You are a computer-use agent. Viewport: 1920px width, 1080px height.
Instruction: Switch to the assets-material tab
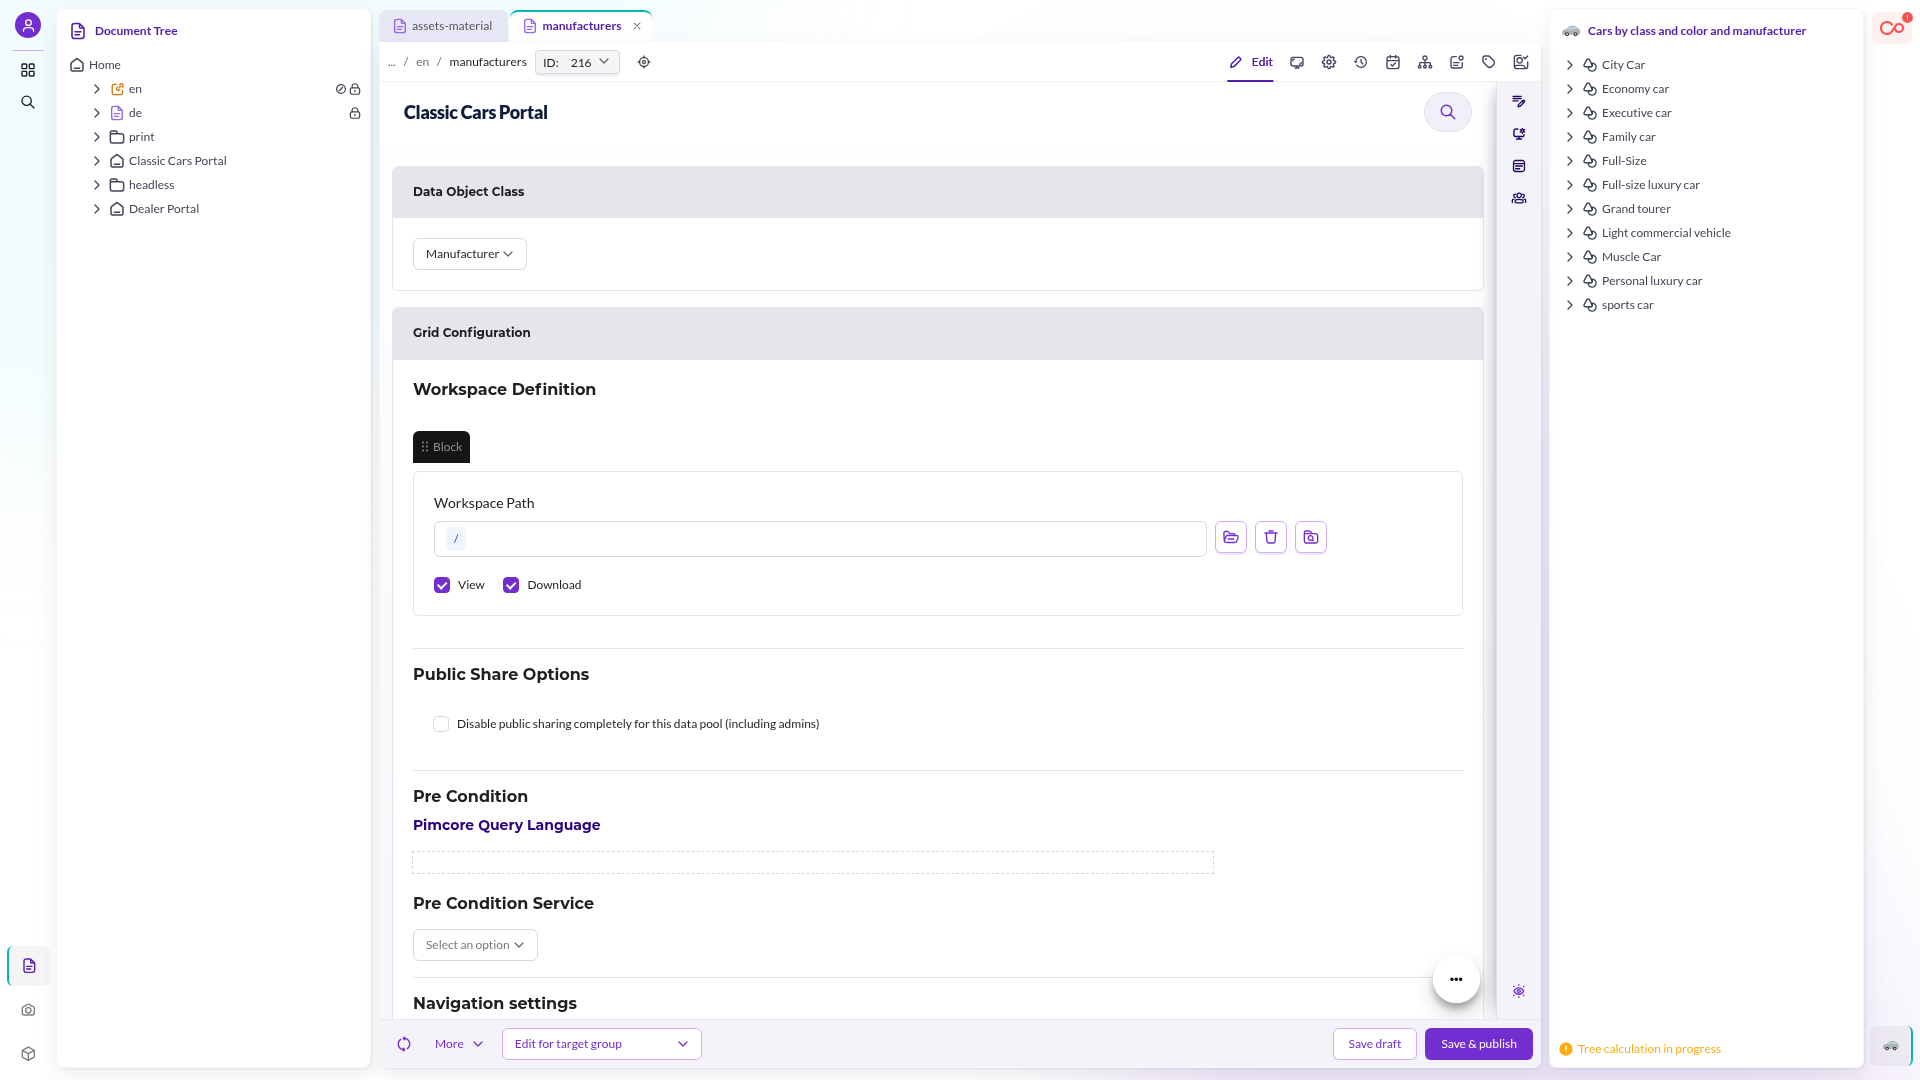(x=443, y=26)
